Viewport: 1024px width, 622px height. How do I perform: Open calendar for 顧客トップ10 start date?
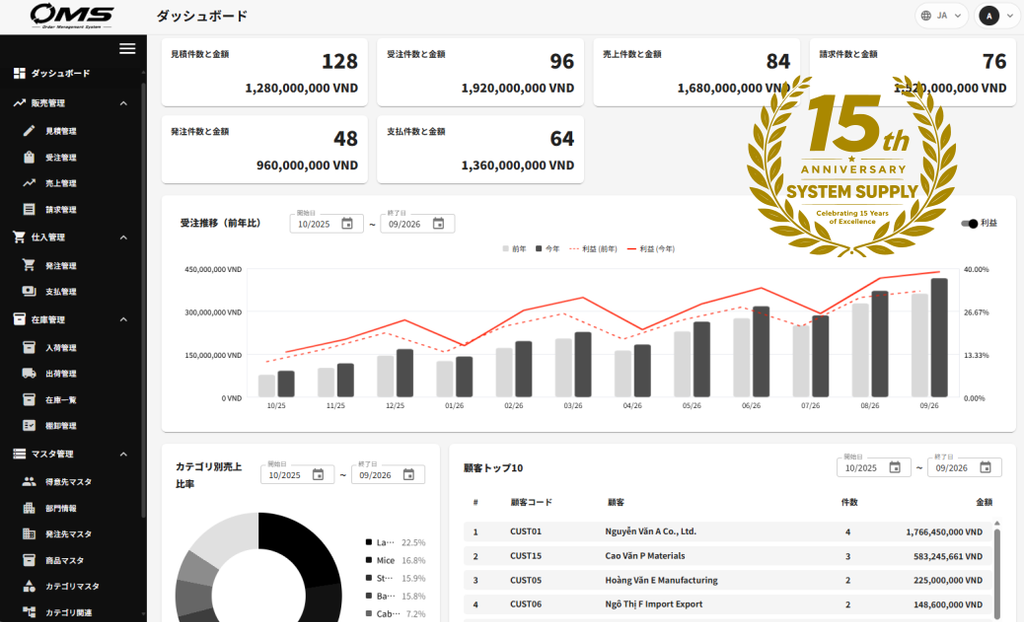coord(895,467)
